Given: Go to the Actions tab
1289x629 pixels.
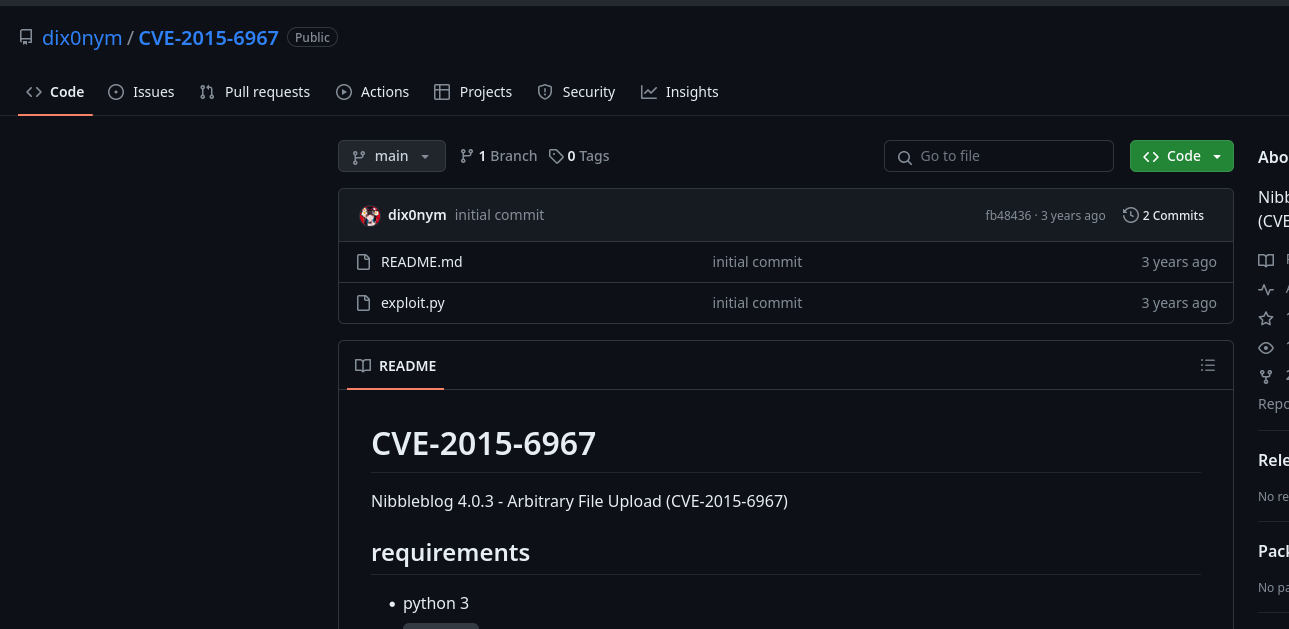Looking at the screenshot, I should tap(372, 92).
